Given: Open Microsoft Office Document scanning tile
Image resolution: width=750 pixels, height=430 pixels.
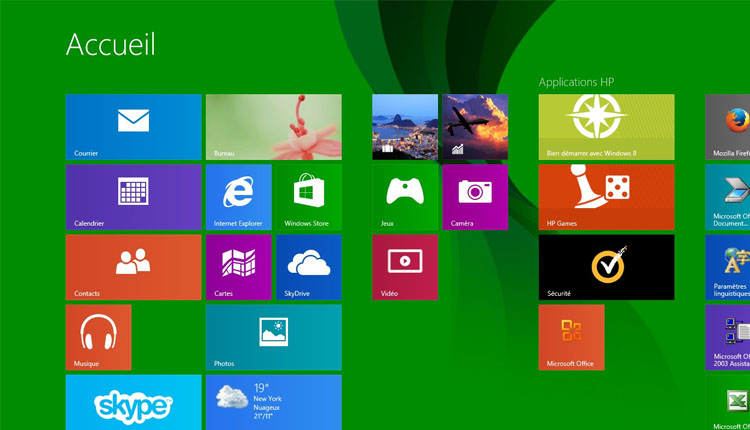Looking at the screenshot, I should pos(728,197).
